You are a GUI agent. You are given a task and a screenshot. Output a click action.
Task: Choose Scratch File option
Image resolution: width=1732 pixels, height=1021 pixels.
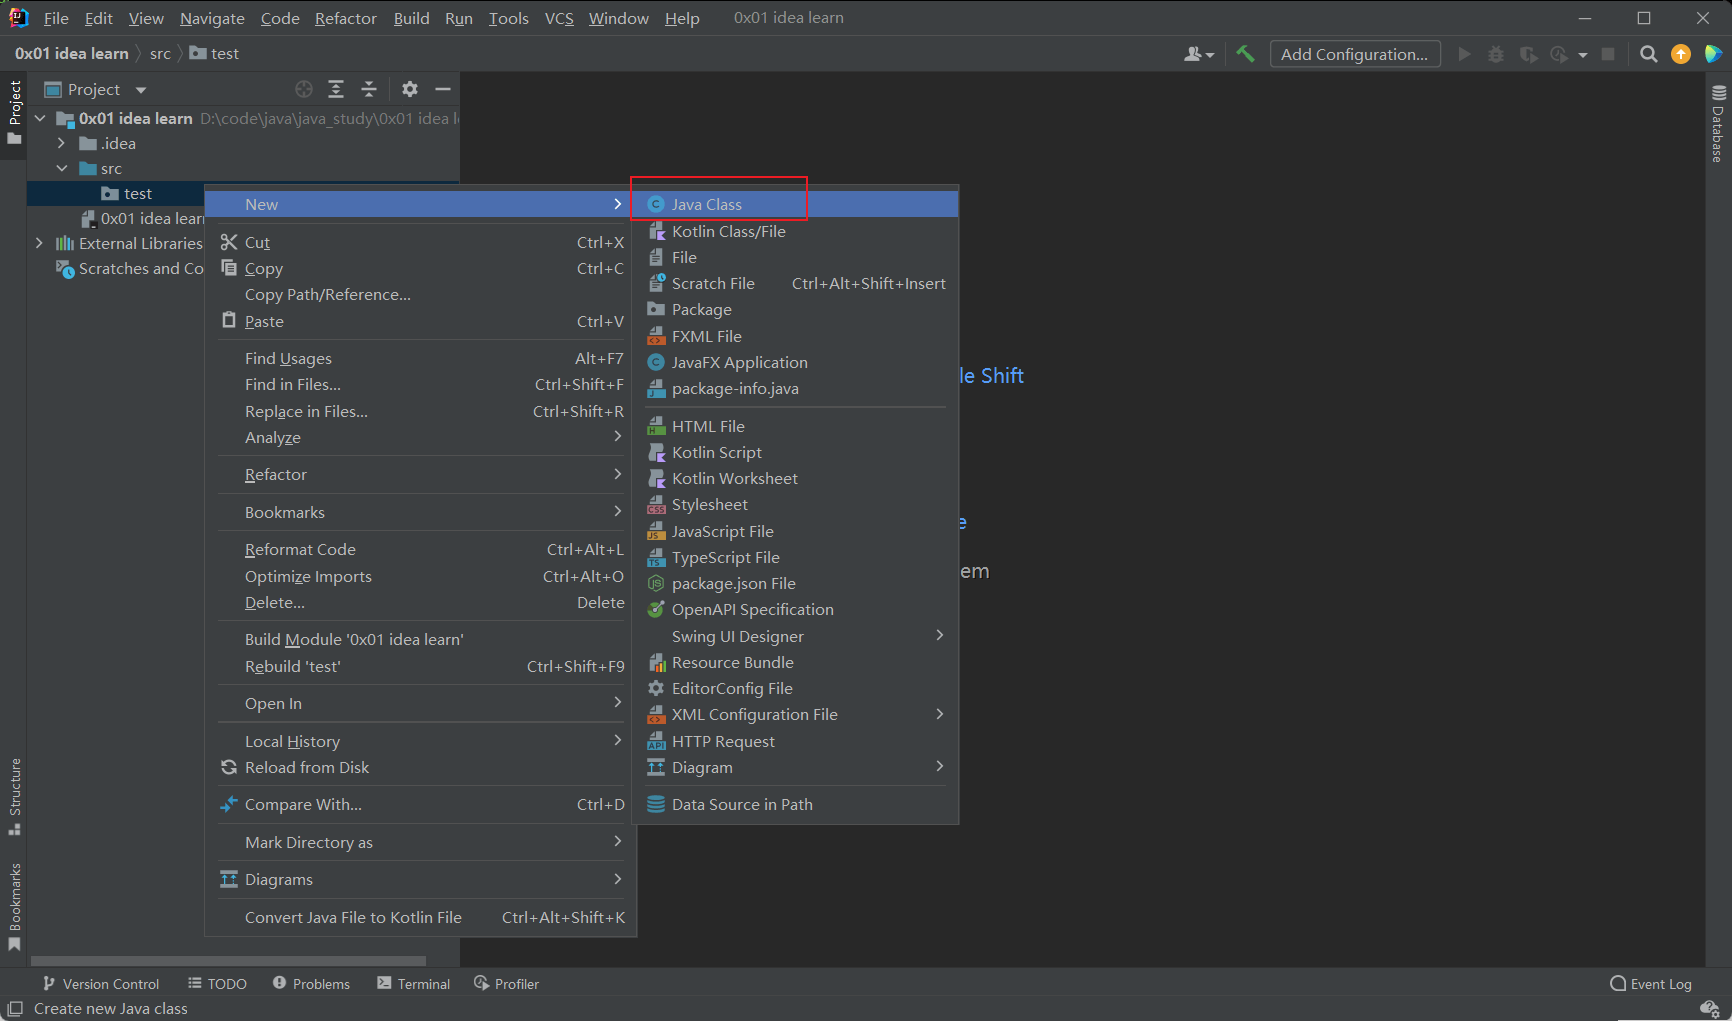pyautogui.click(x=795, y=283)
